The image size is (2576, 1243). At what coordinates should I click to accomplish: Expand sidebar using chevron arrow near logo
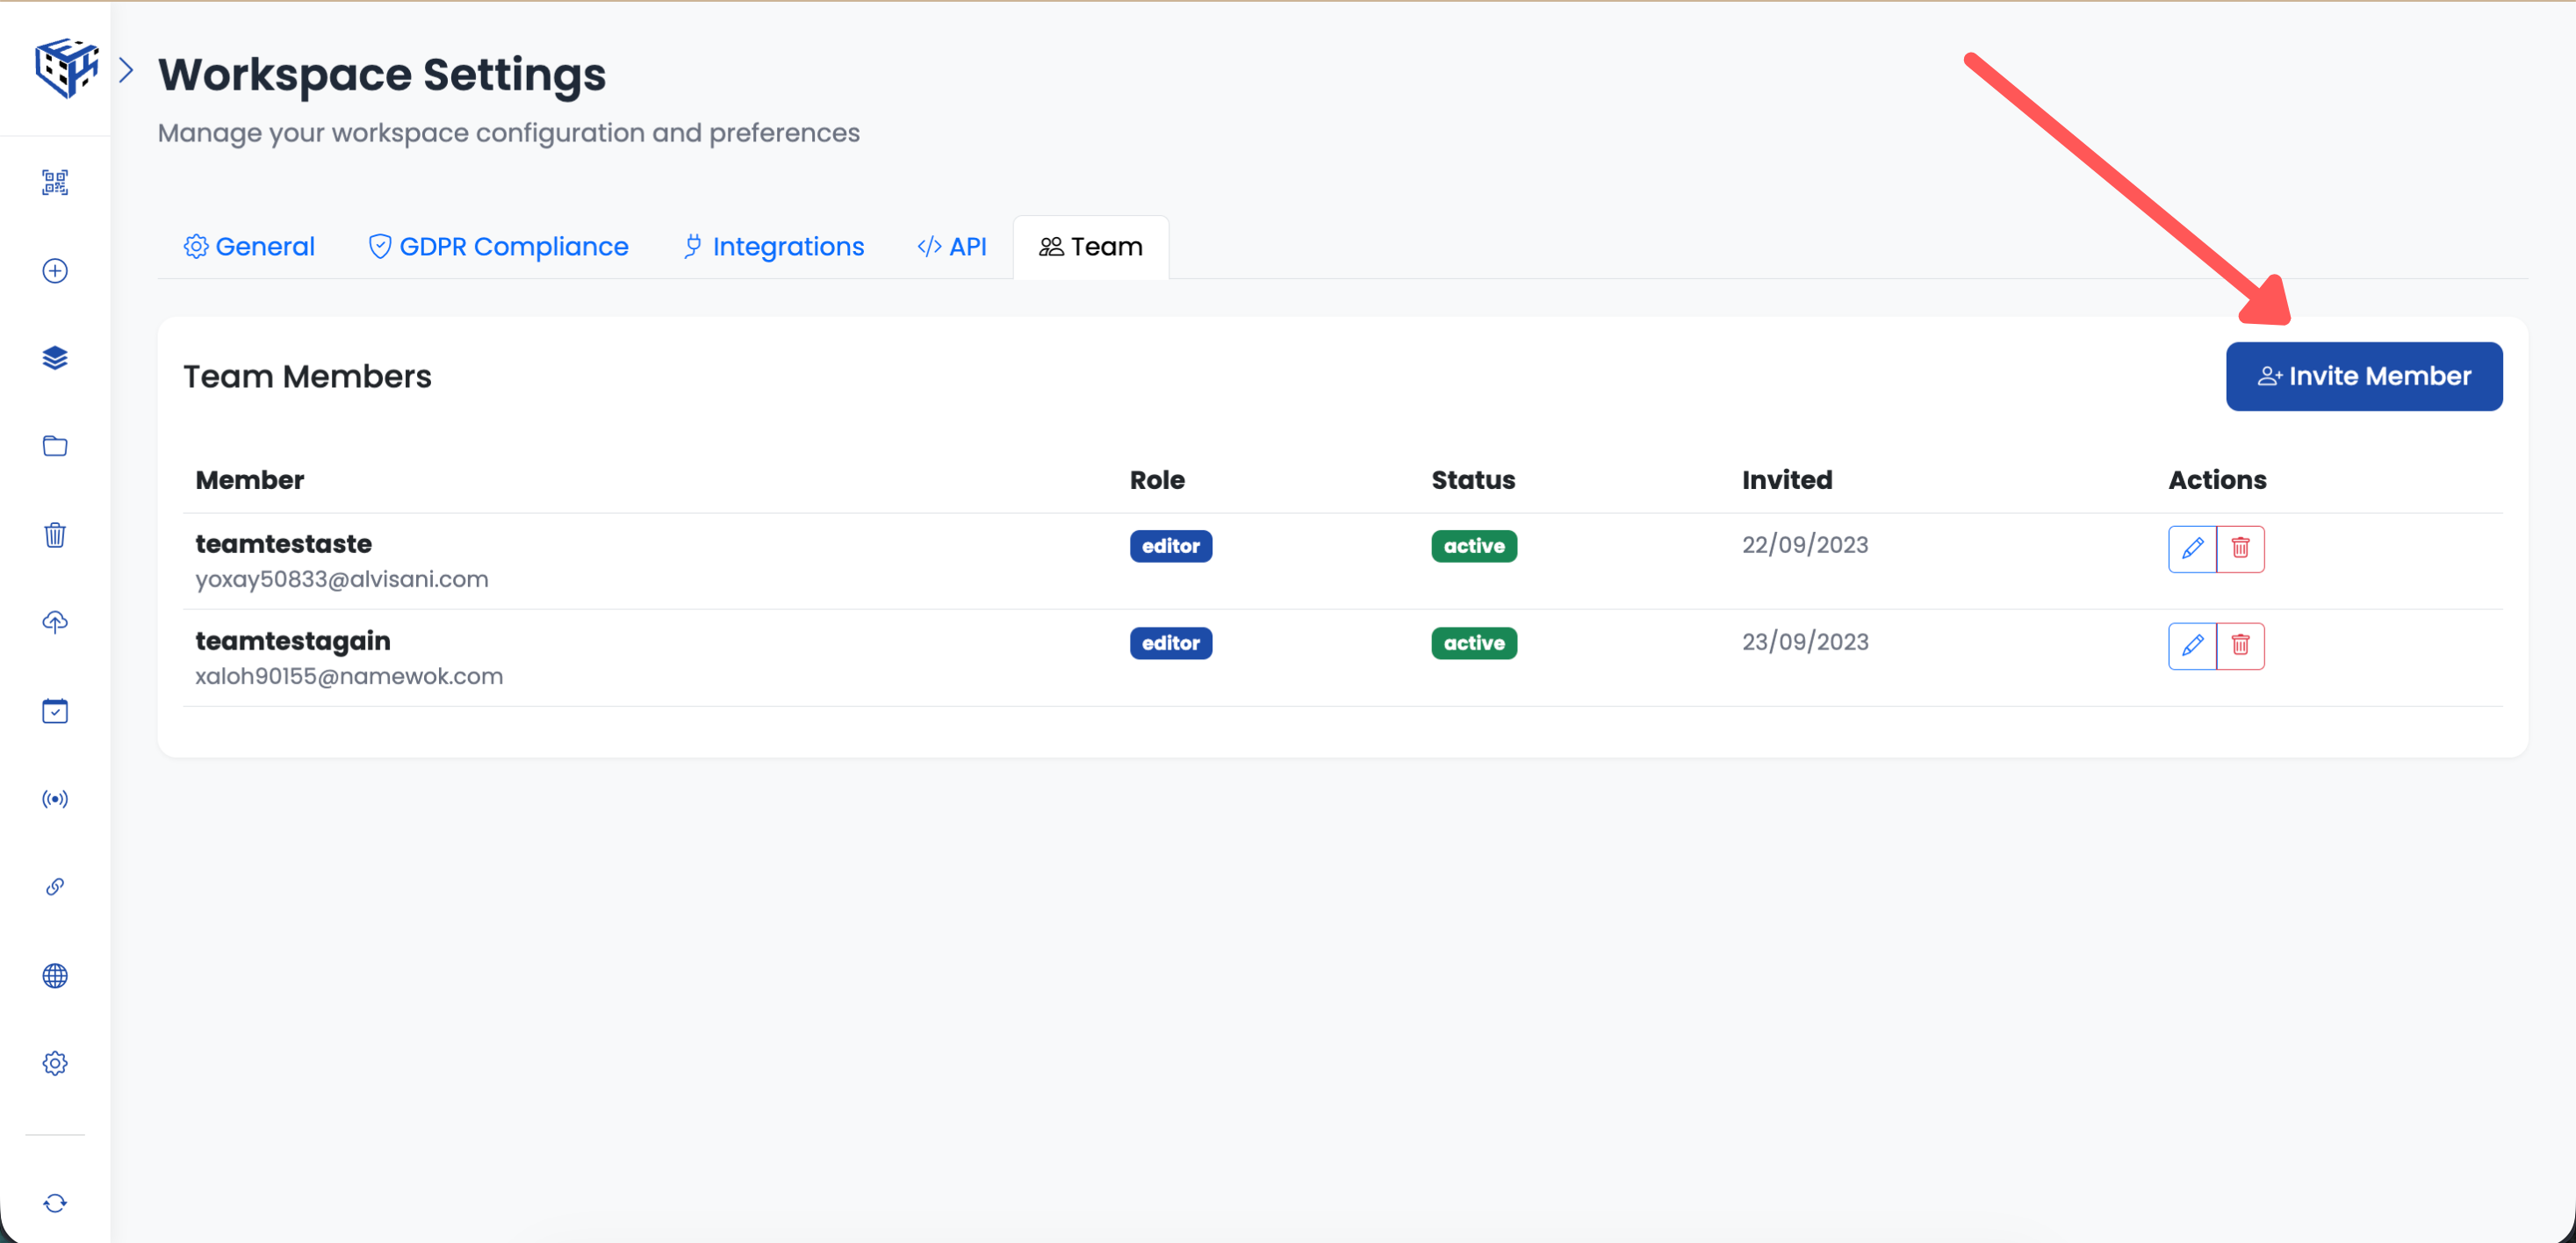tap(126, 70)
